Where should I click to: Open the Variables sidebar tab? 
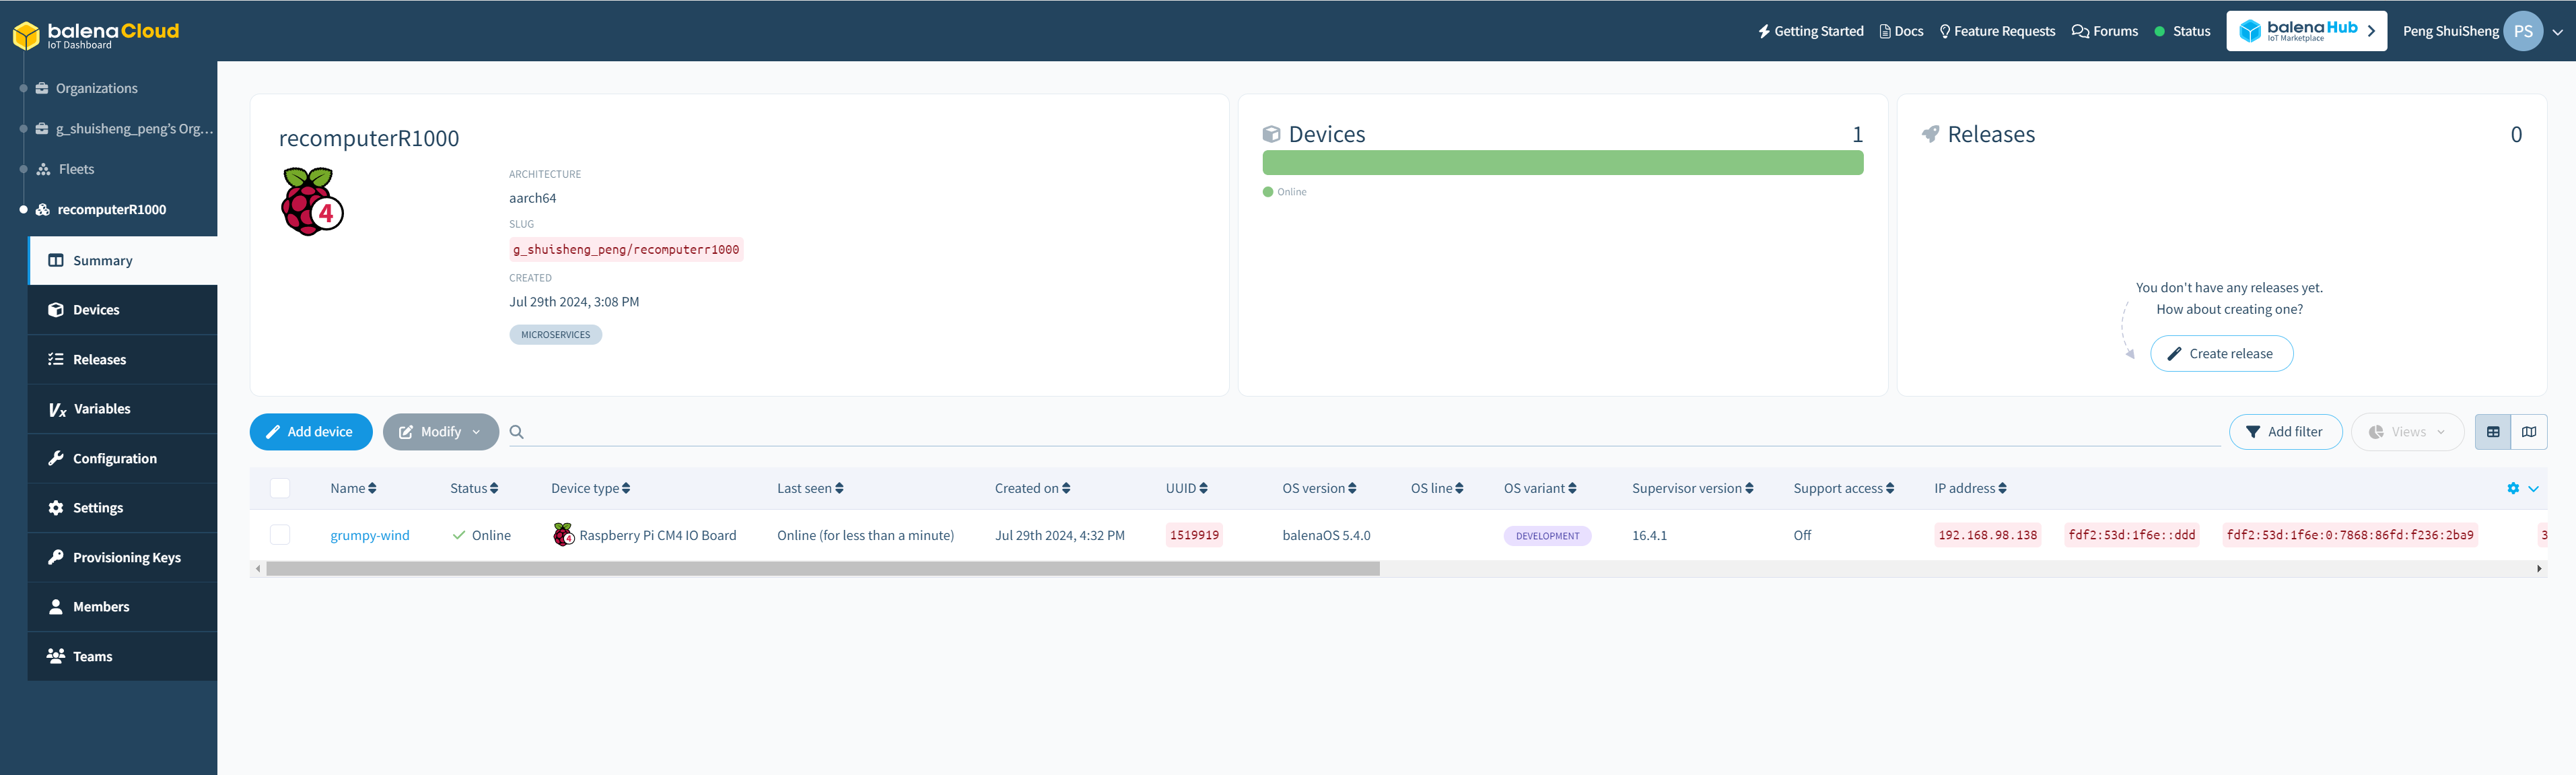click(123, 409)
